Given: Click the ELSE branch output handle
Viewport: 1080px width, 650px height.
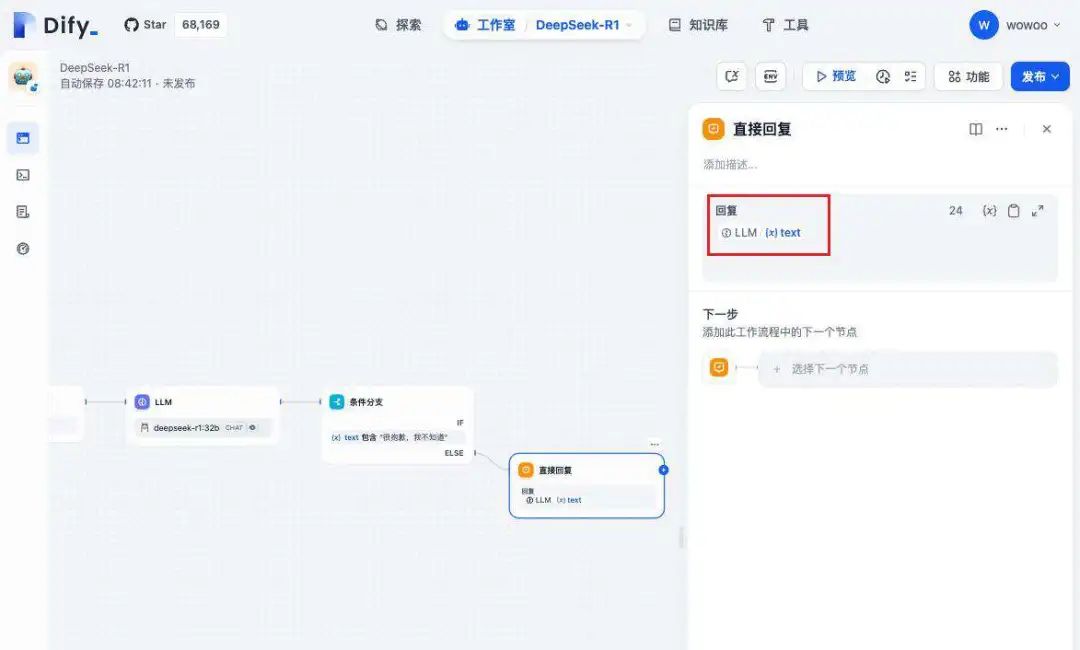Looking at the screenshot, I should [475, 453].
